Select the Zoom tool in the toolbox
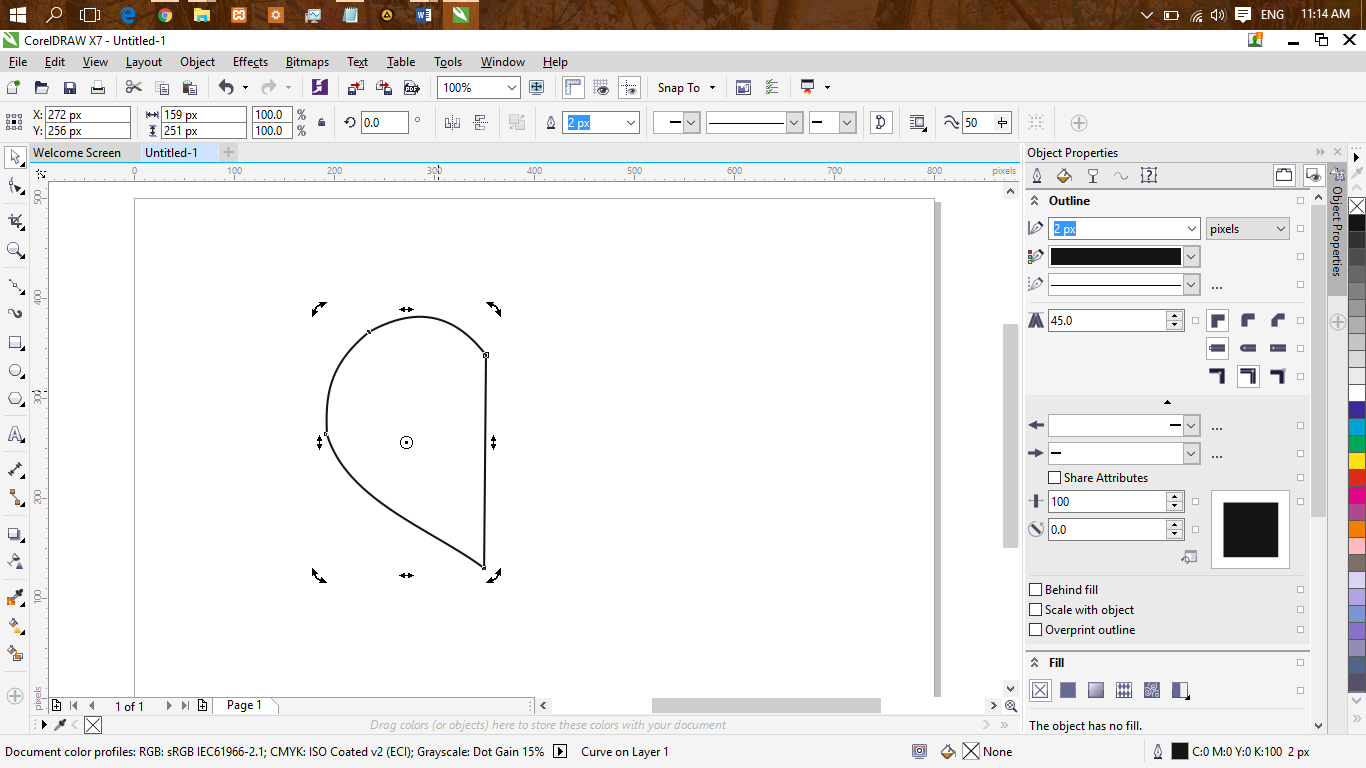This screenshot has height=768, width=1366. pyautogui.click(x=15, y=250)
